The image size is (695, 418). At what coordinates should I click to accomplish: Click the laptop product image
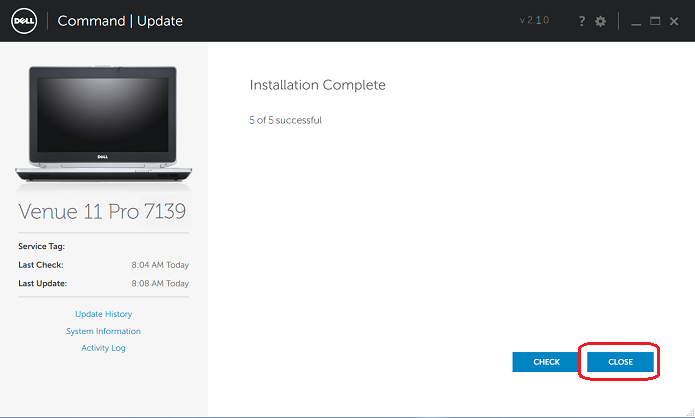coord(103,124)
